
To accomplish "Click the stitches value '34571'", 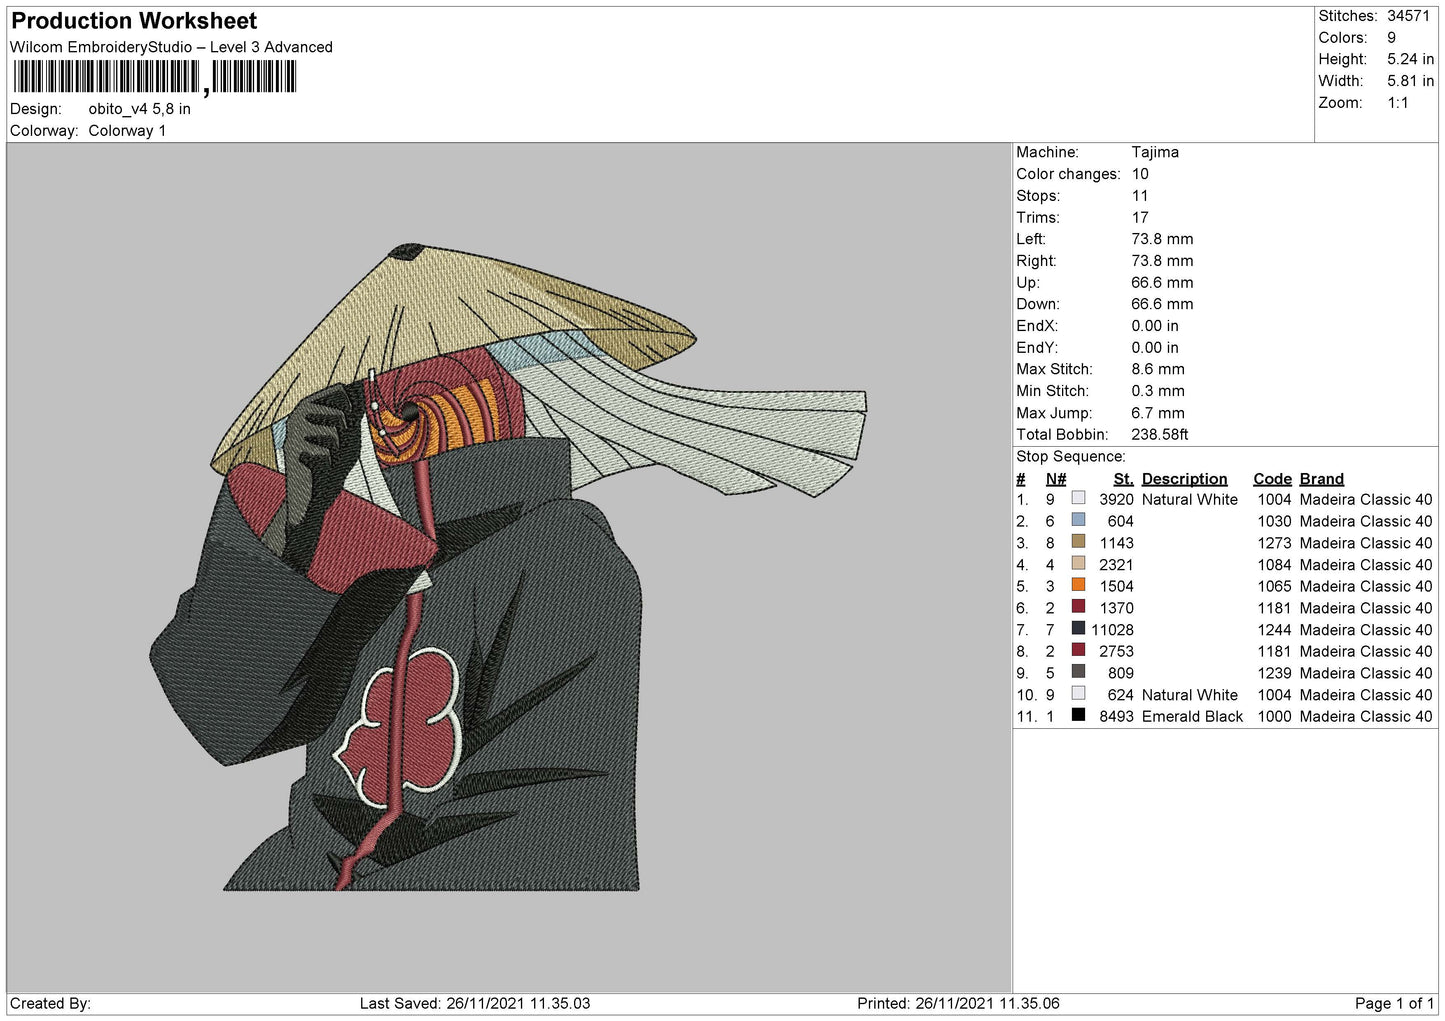I will 1408,16.
